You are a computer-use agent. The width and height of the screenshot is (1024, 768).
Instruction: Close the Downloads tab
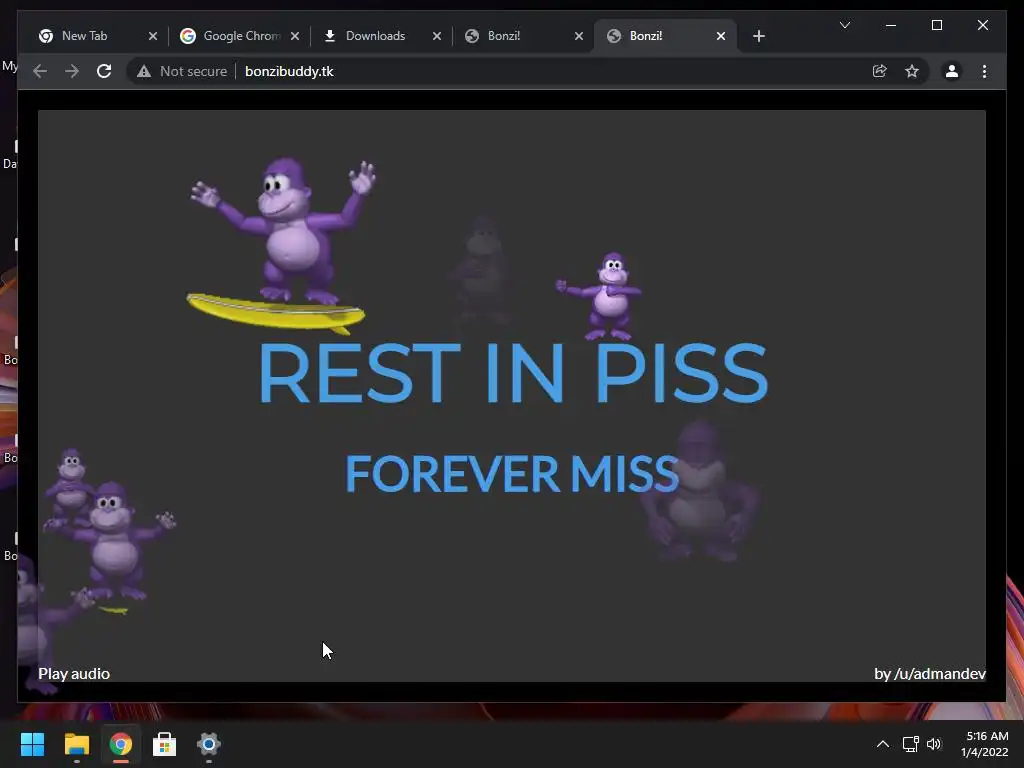(x=437, y=36)
